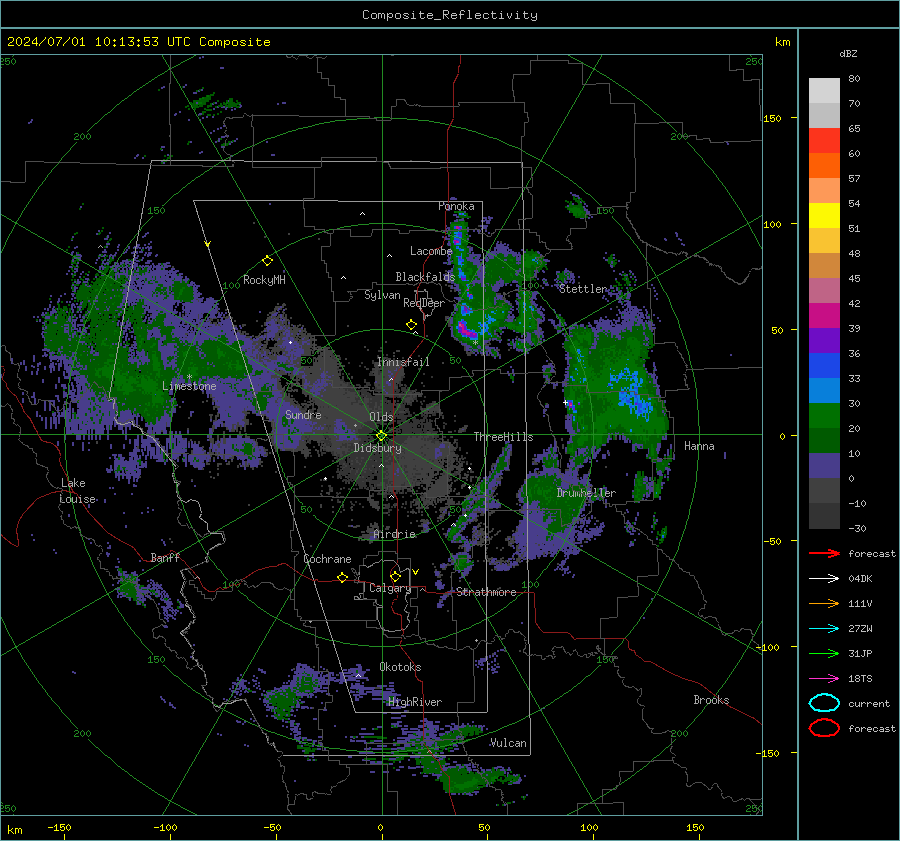Click the Sylvan label

pyautogui.click(x=382, y=295)
